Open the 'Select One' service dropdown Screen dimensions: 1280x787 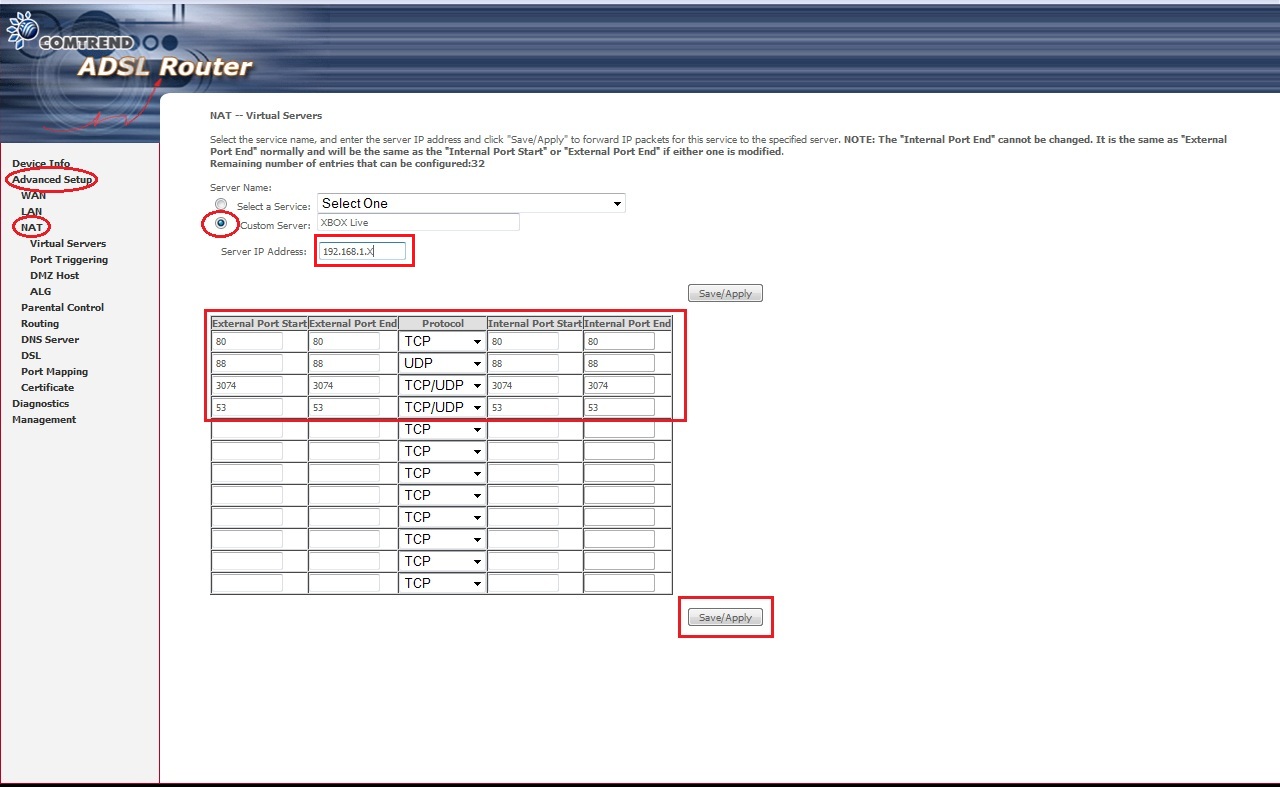tap(471, 203)
